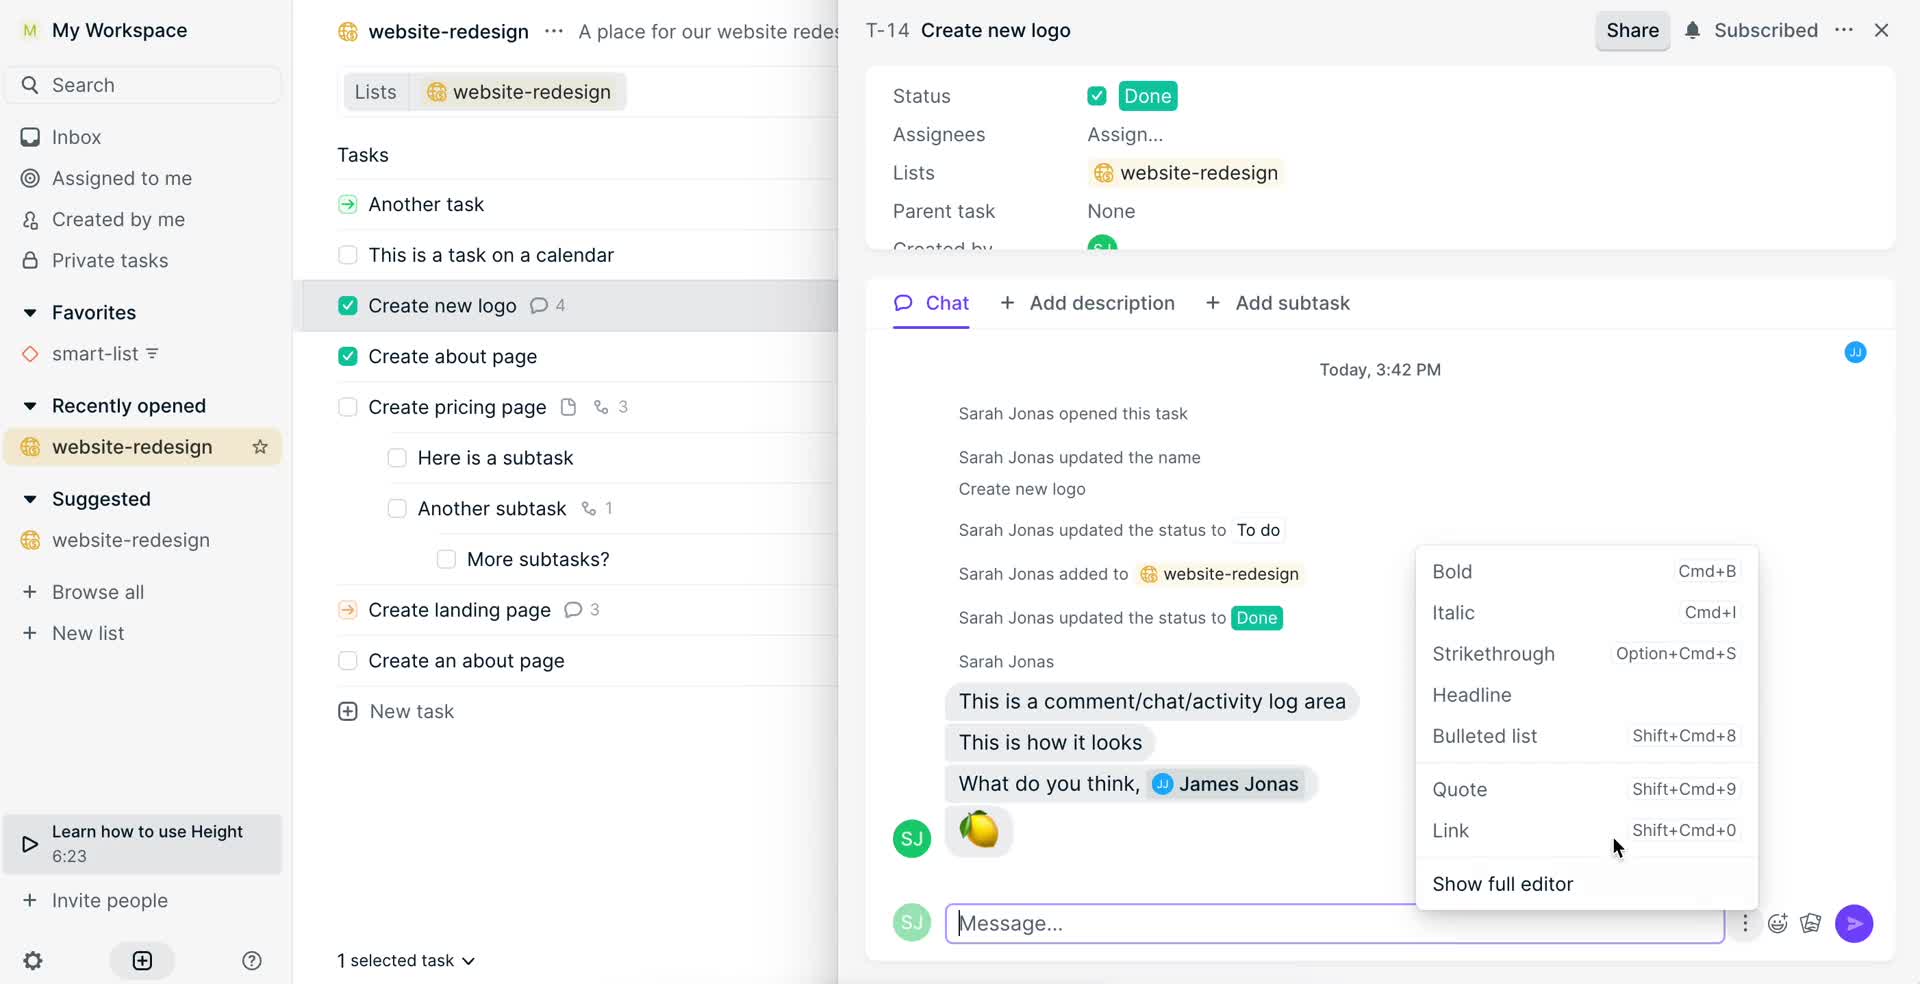Open the description icon on Create pricing page
This screenshot has width=1920, height=984.
568,407
